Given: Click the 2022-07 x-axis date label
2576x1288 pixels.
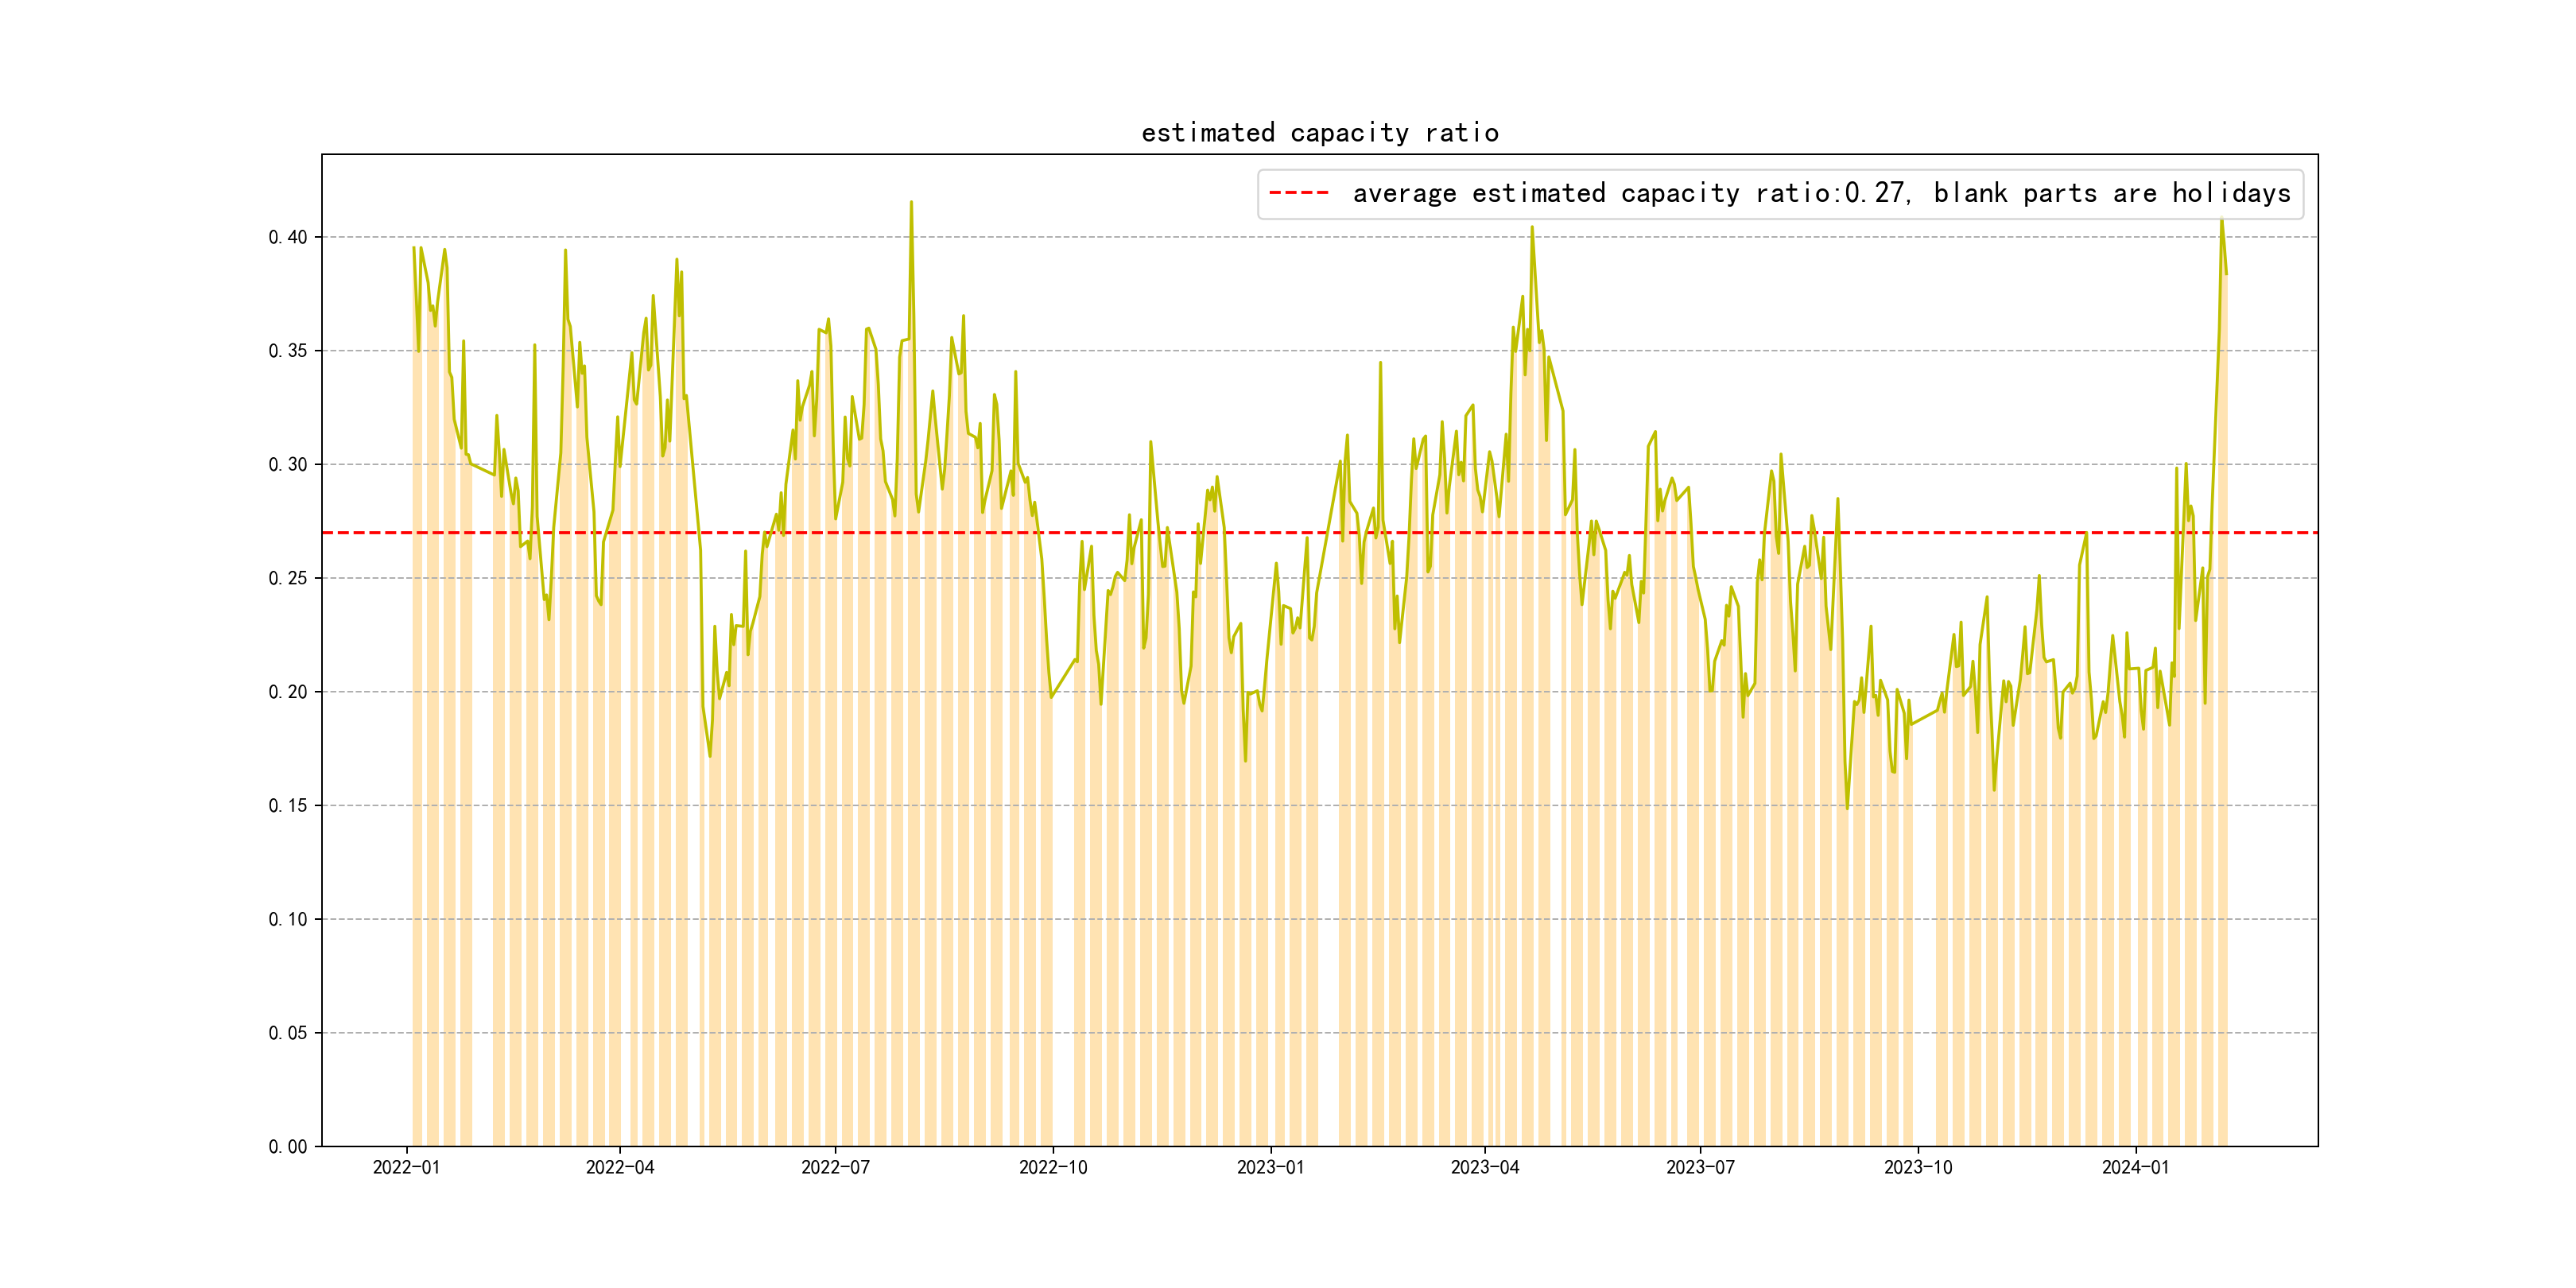Looking at the screenshot, I should (x=836, y=1167).
